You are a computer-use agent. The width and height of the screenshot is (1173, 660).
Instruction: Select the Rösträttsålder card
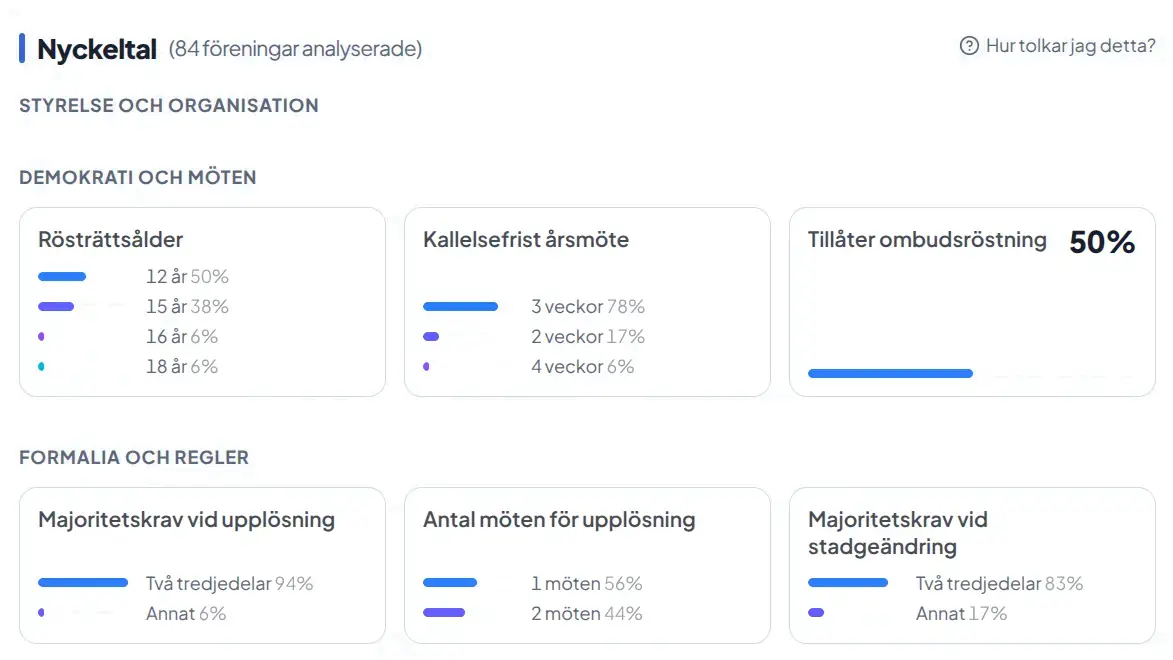(202, 300)
